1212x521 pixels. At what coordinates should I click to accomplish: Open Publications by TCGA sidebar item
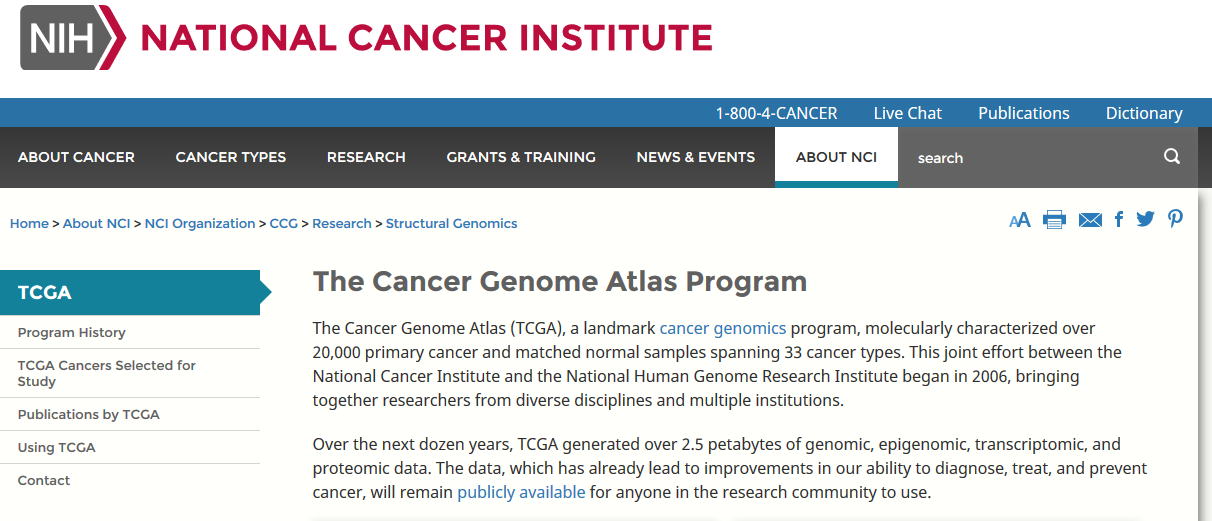pos(89,414)
